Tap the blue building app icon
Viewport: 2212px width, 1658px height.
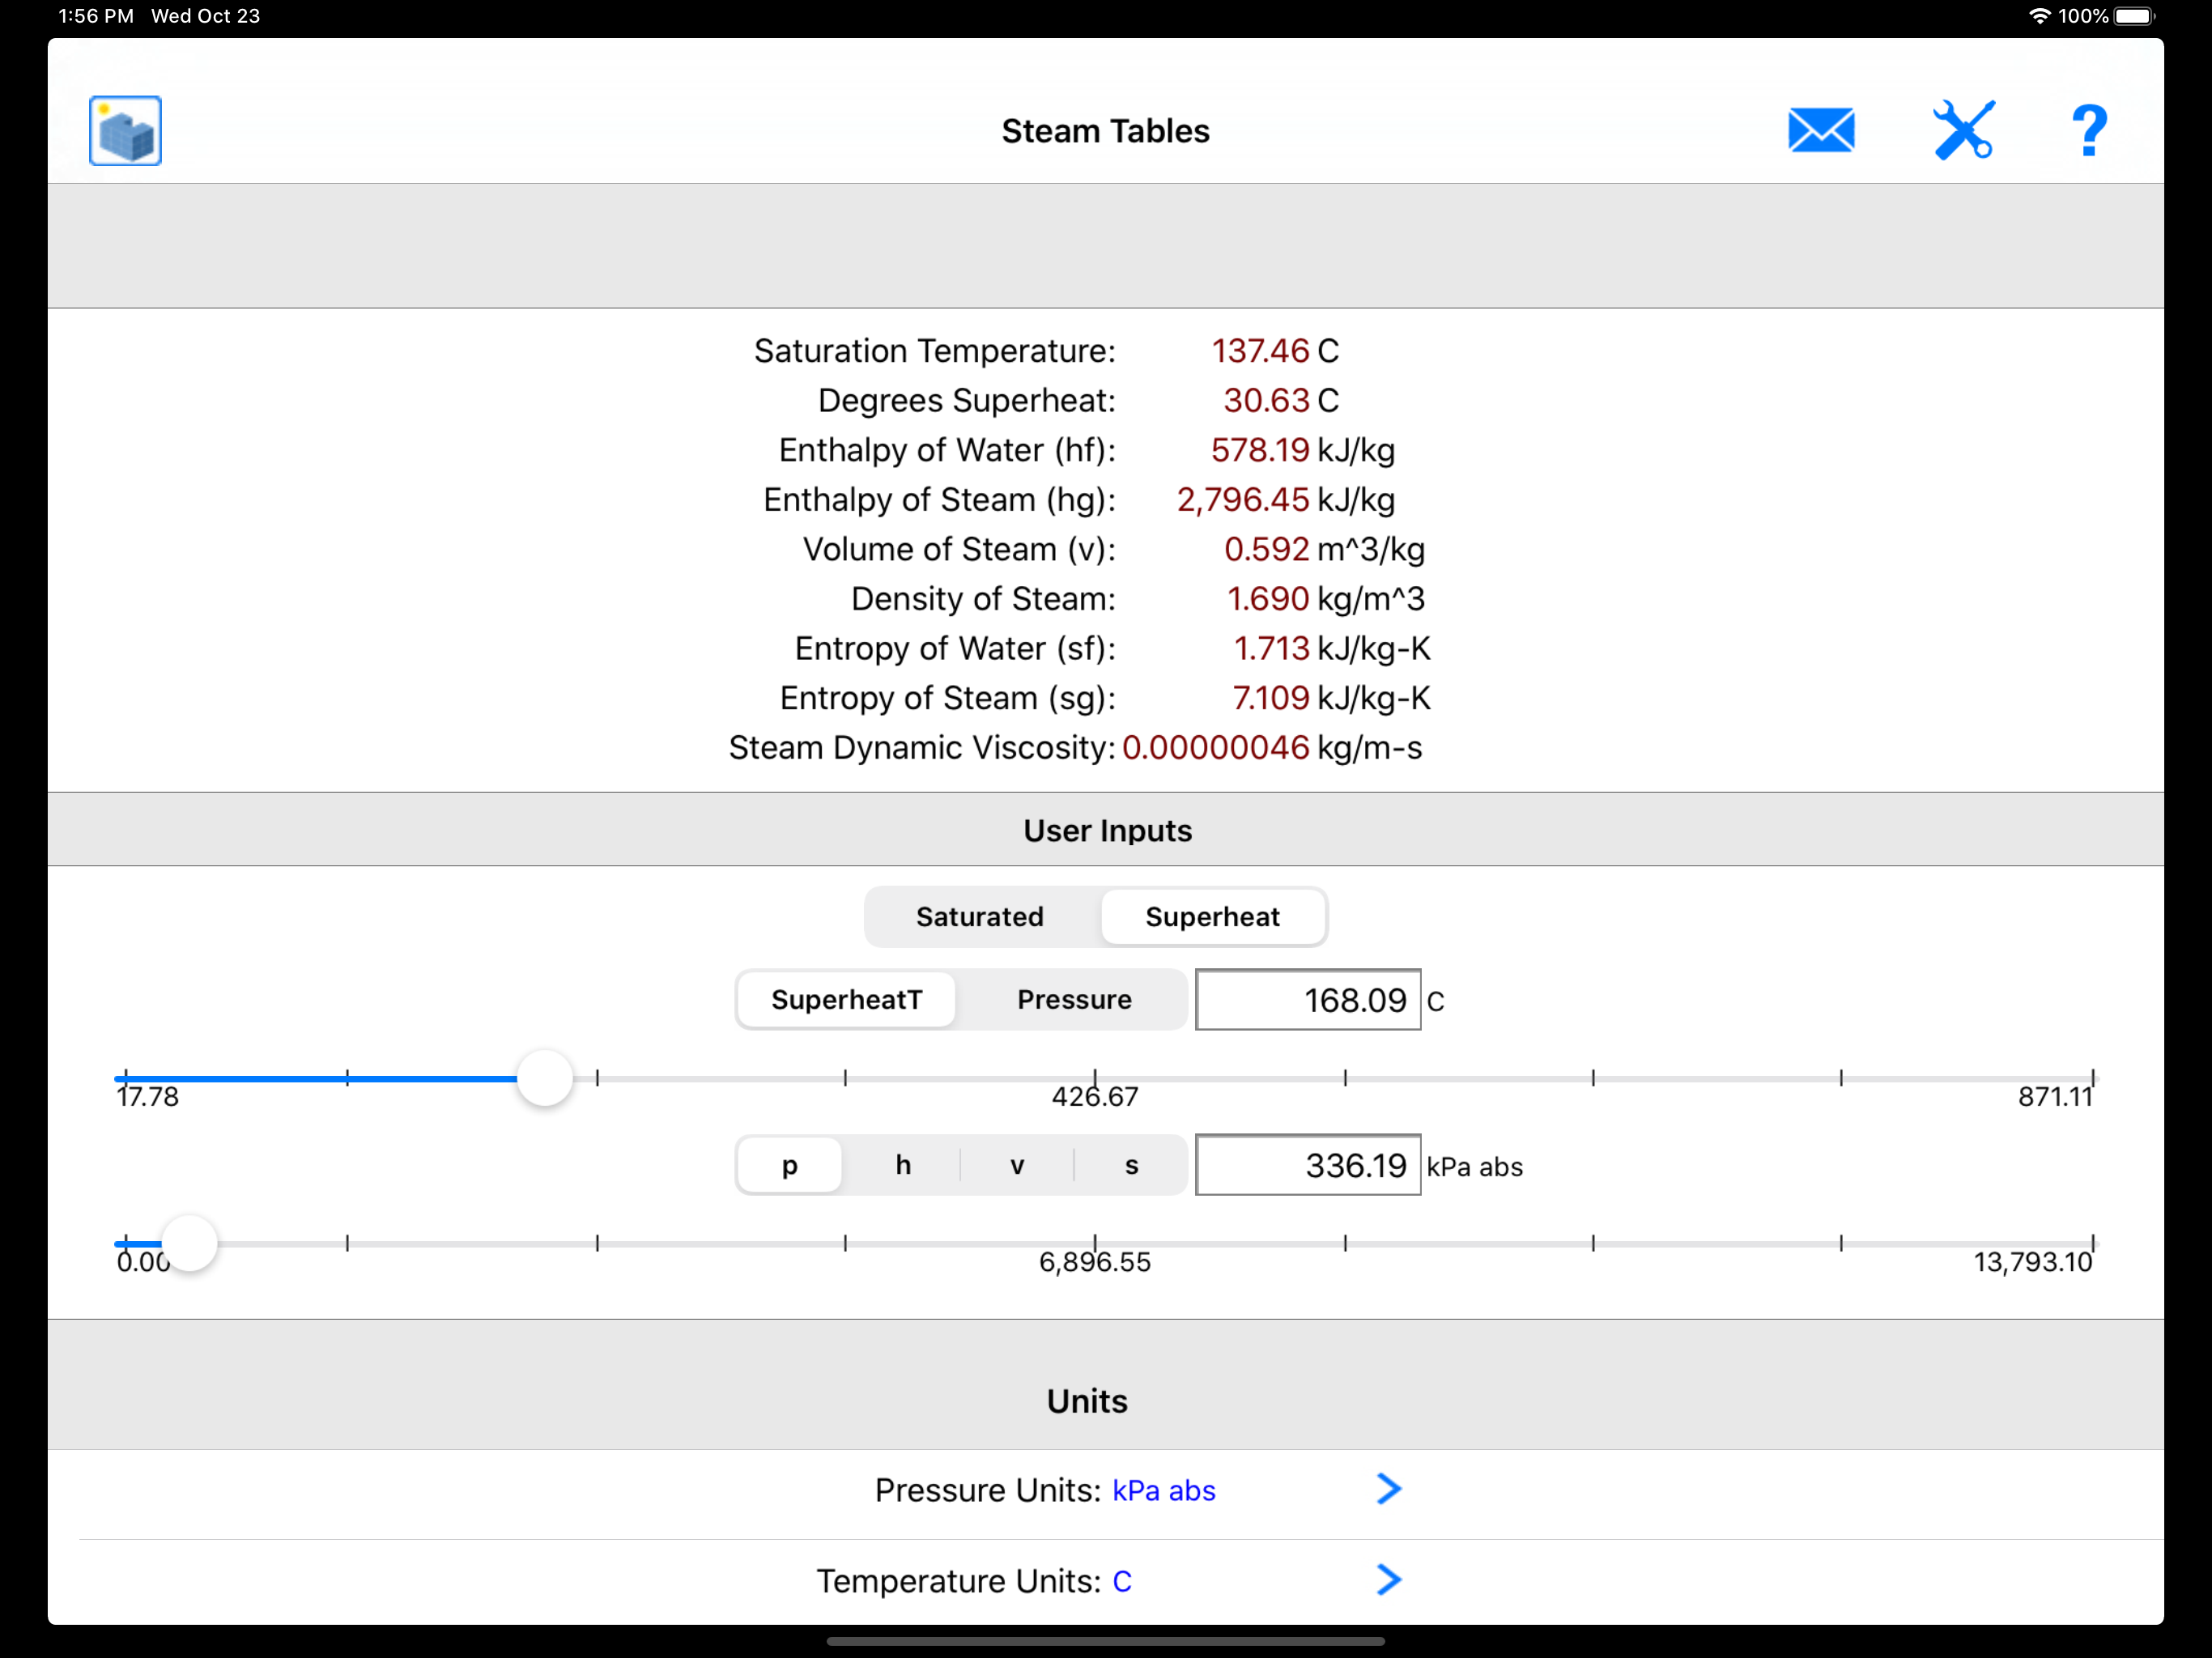tap(125, 131)
